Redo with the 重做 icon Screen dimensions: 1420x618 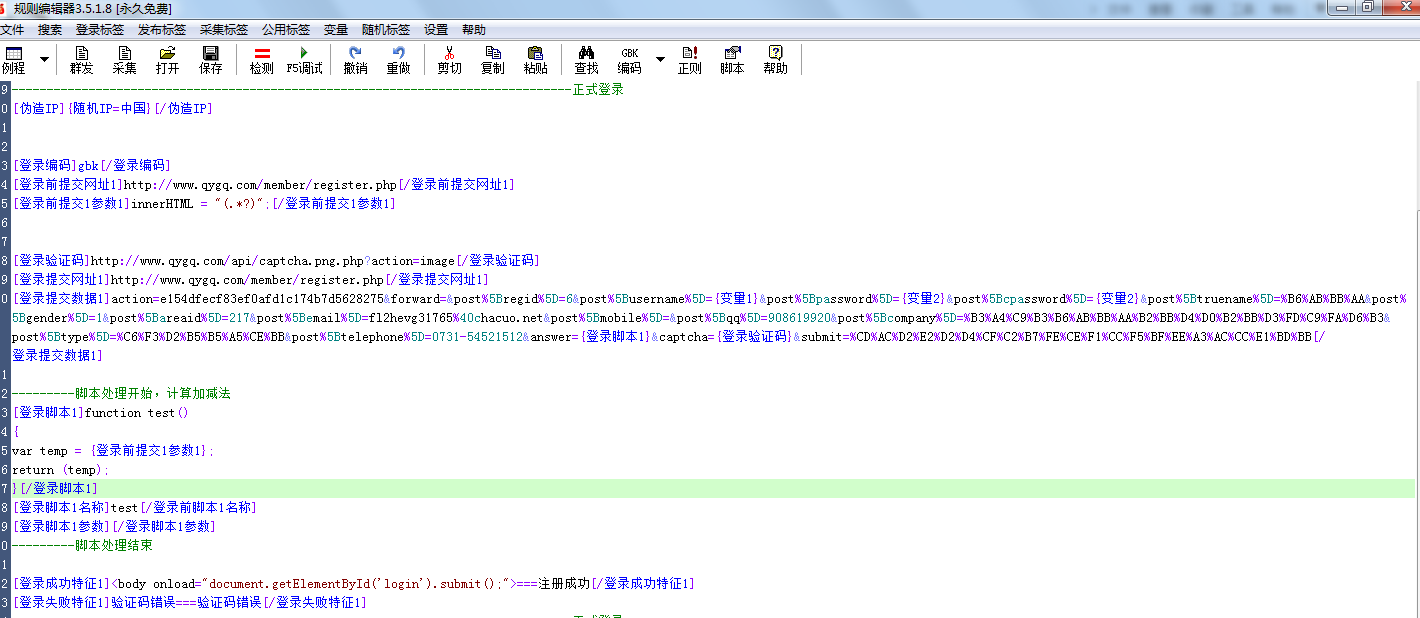click(398, 59)
